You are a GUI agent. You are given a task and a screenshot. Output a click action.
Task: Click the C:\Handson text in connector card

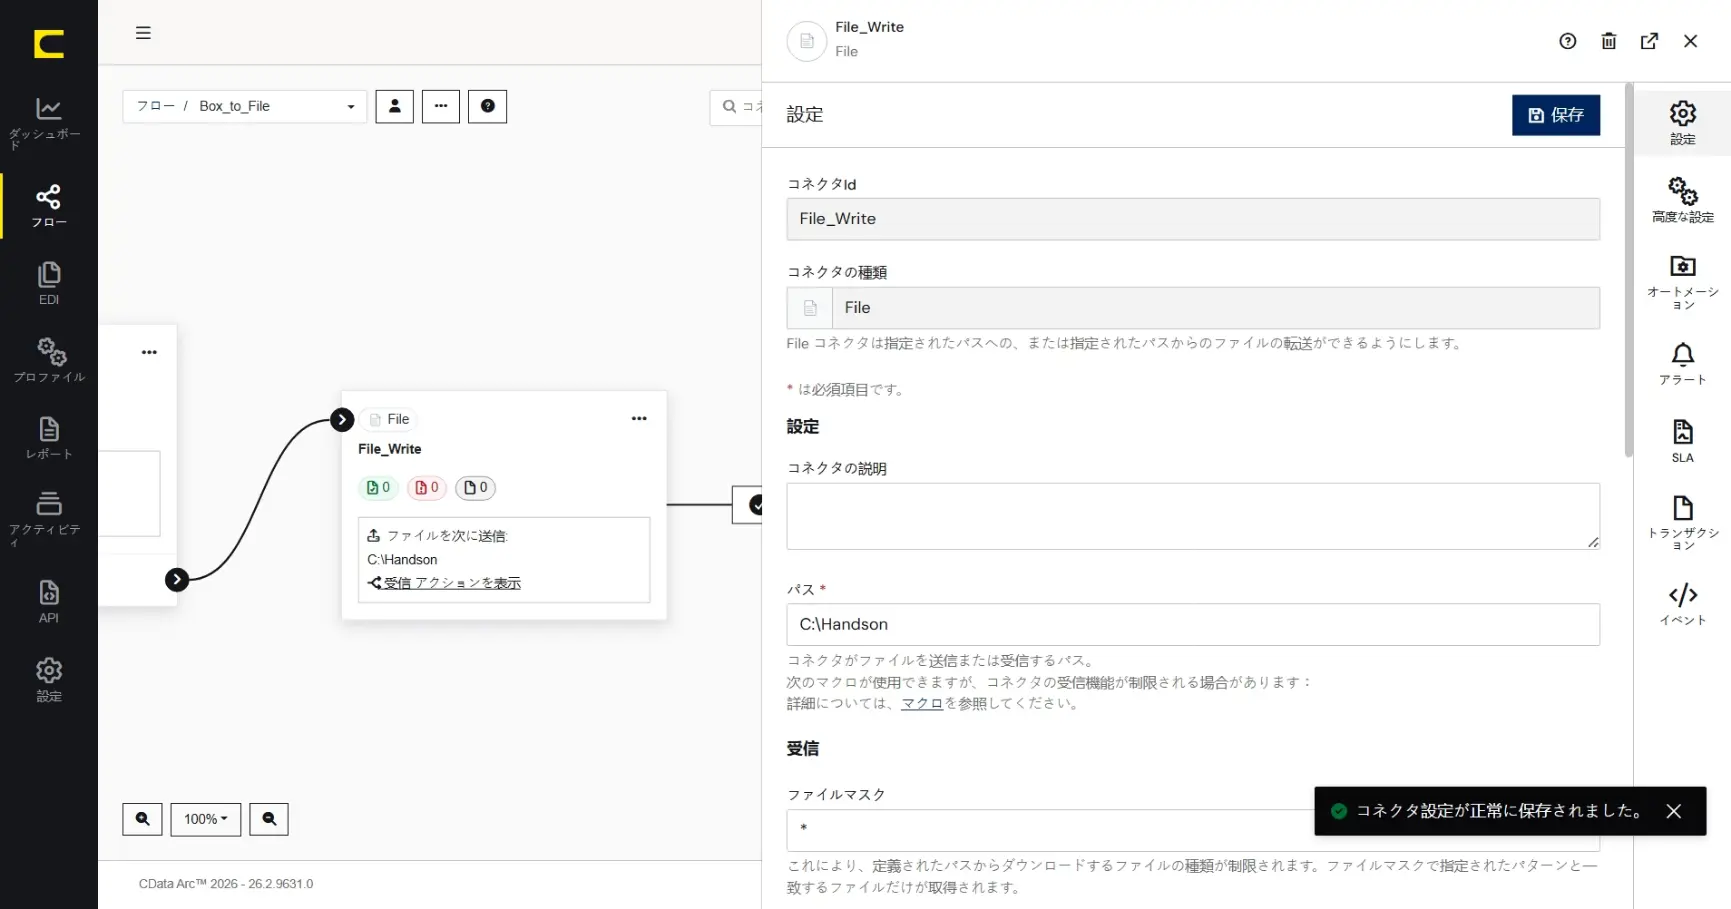(402, 560)
